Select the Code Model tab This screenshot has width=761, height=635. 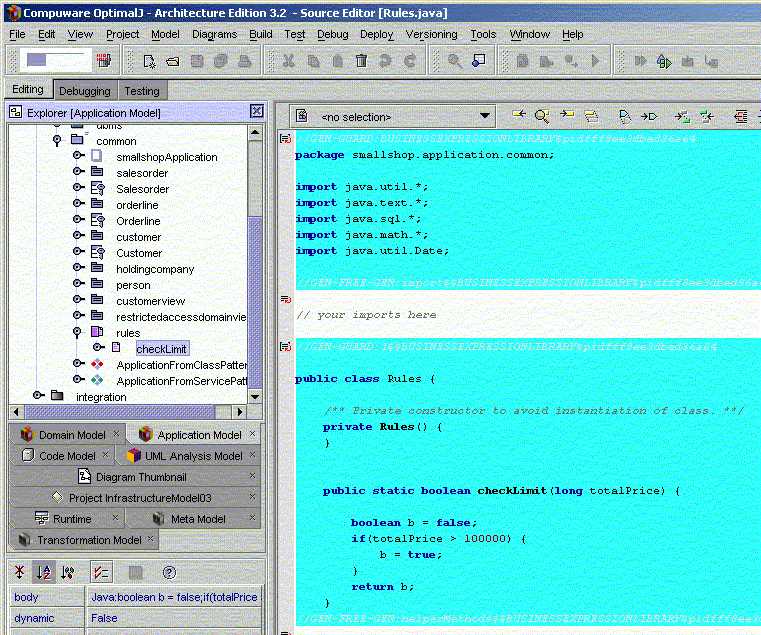pos(63,456)
